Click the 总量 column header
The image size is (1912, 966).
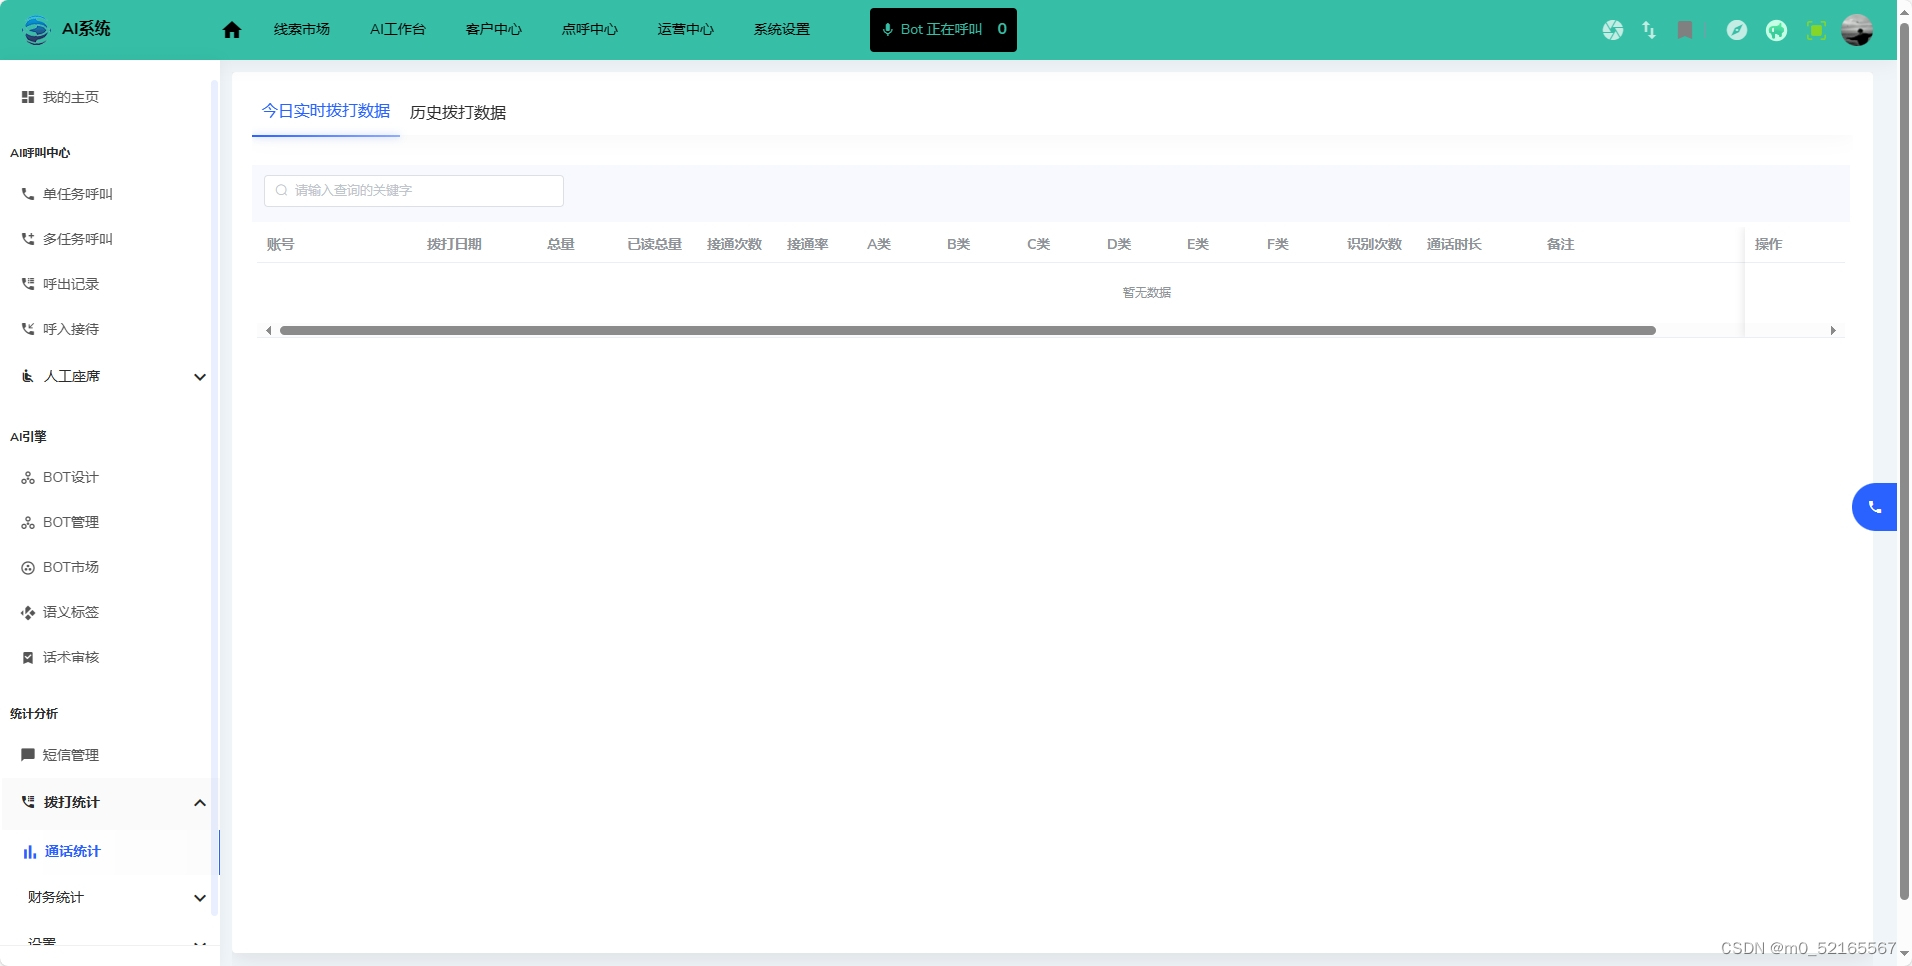(x=560, y=244)
